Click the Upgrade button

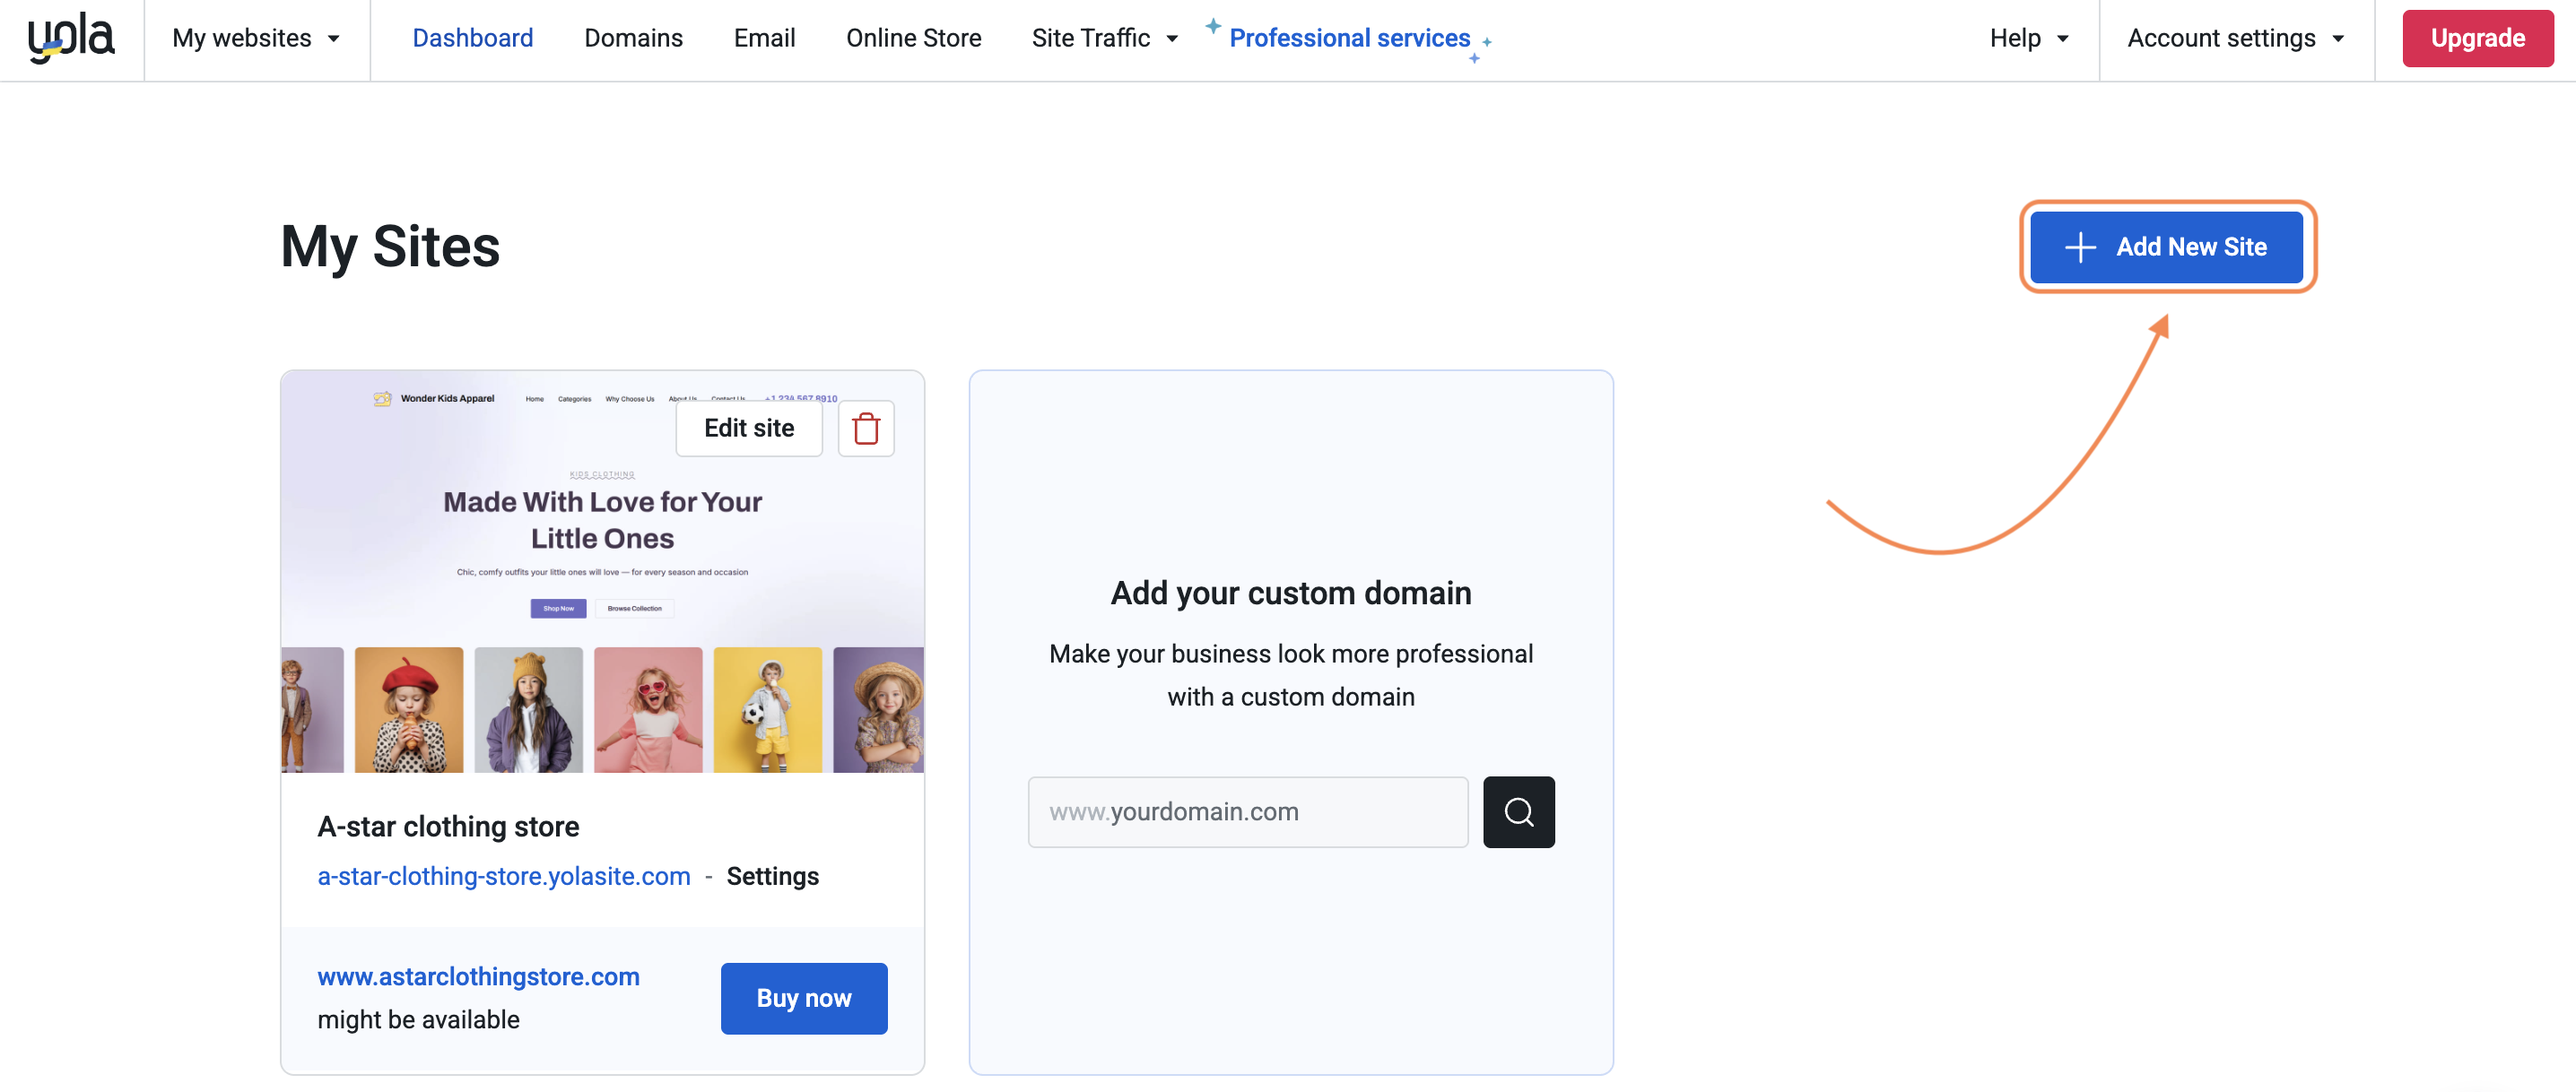2477,38
